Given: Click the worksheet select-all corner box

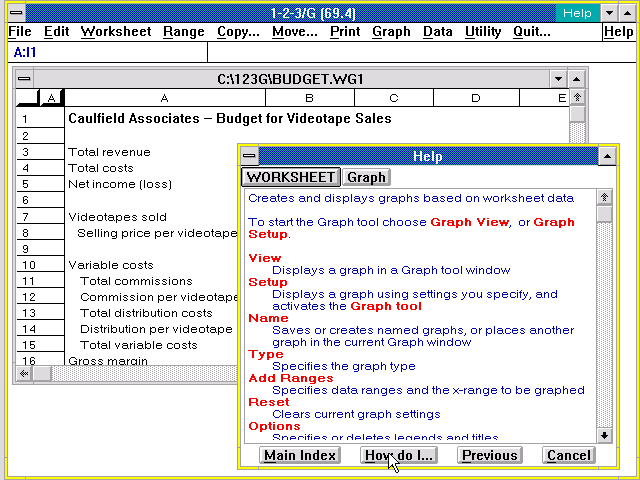Looking at the screenshot, I should coord(27,98).
